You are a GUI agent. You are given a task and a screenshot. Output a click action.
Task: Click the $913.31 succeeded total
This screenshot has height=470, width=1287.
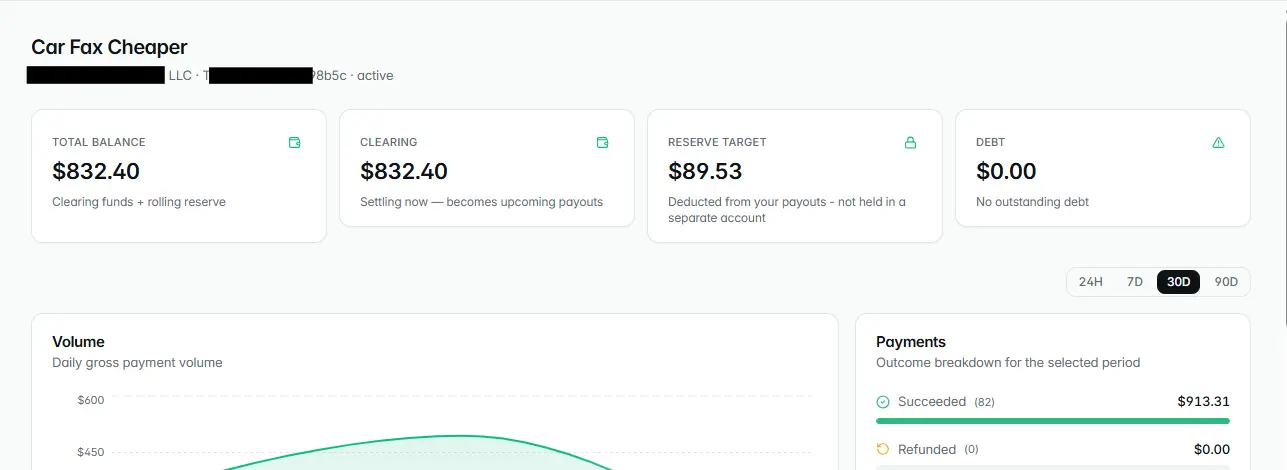click(1204, 402)
